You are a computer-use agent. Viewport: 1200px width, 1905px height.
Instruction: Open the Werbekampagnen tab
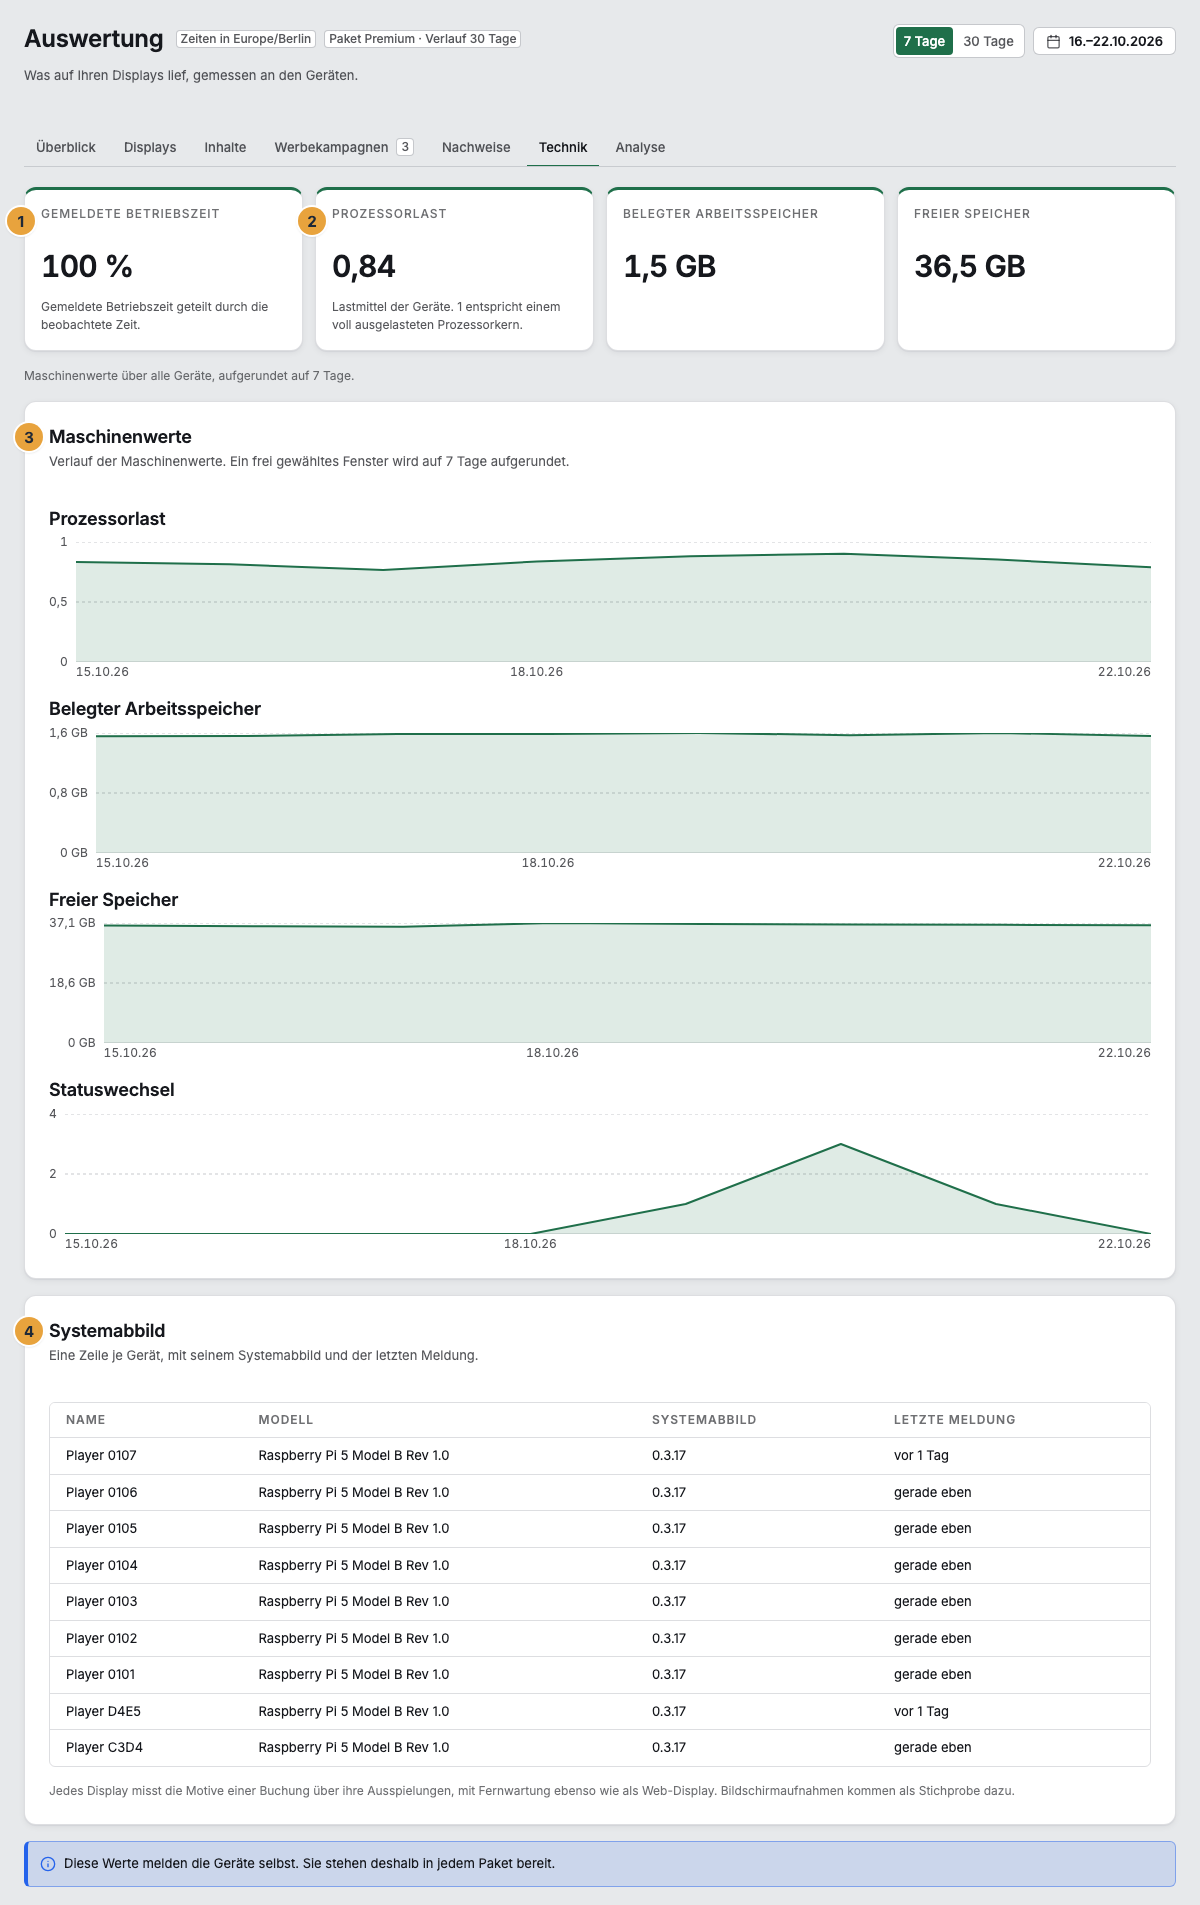[344, 147]
